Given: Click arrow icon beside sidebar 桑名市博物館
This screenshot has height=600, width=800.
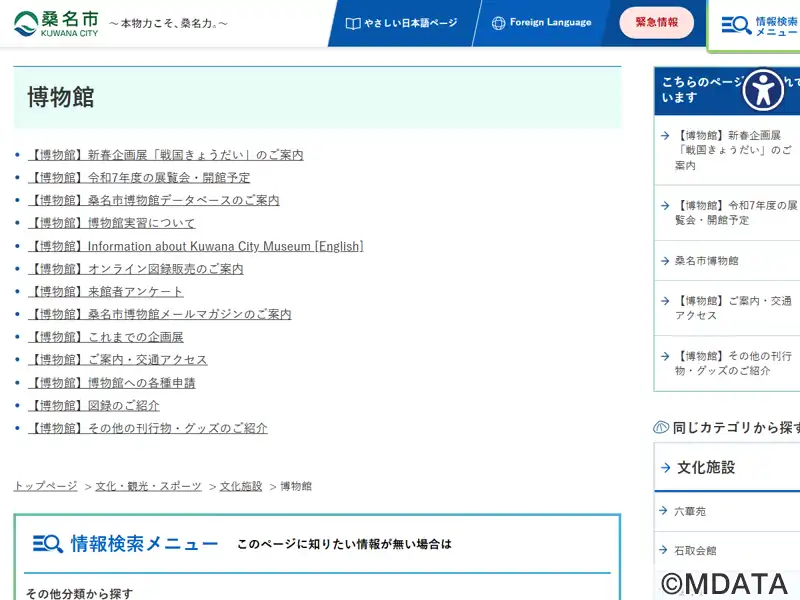Looking at the screenshot, I should point(665,261).
